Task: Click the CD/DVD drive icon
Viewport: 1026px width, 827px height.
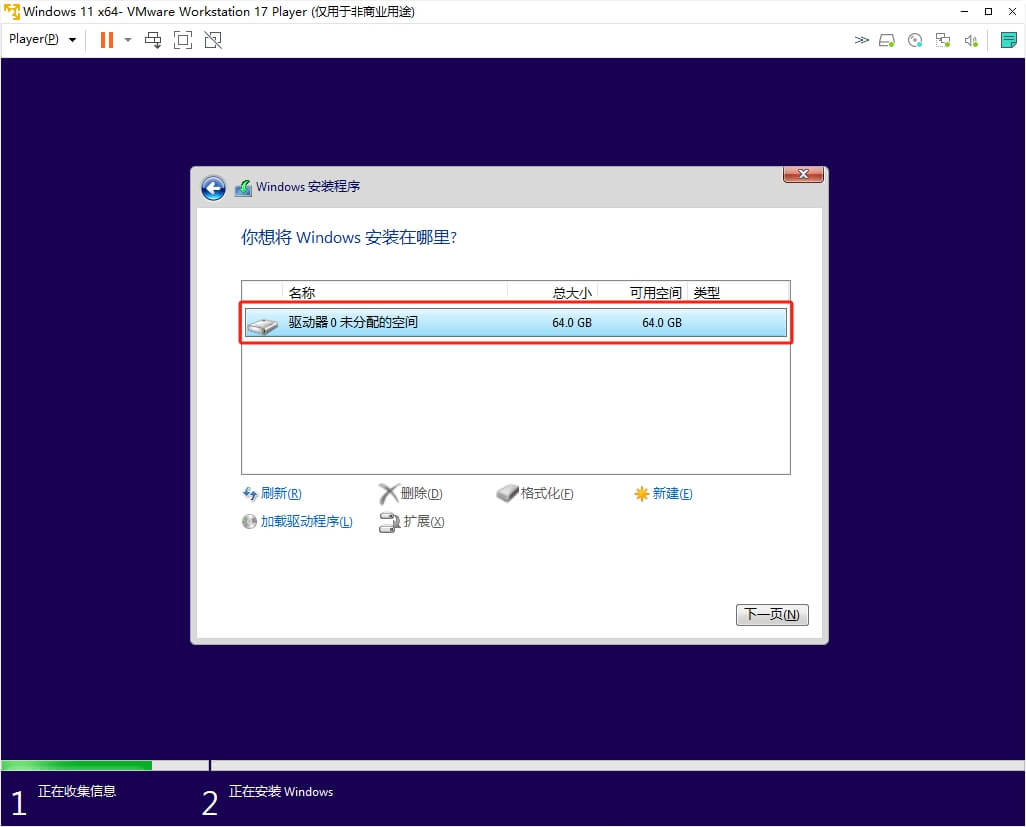Action: tap(914, 40)
